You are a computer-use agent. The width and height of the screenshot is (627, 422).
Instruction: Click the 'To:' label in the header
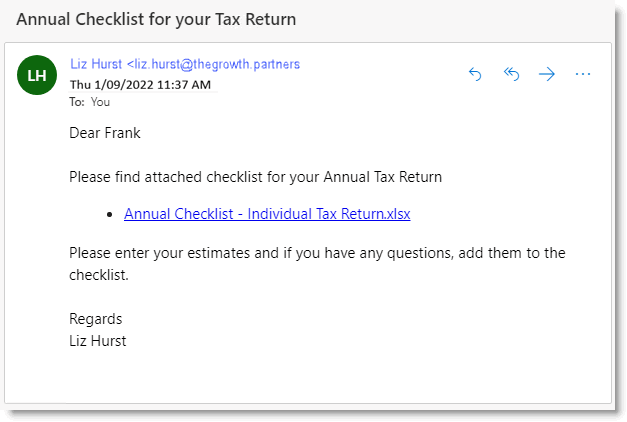coord(77,101)
